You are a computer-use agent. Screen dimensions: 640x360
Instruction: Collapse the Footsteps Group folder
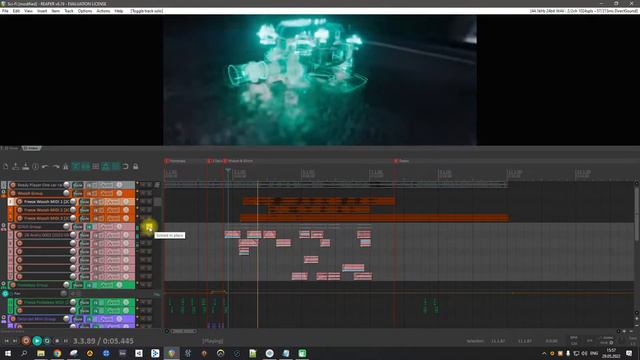click(x=4, y=283)
